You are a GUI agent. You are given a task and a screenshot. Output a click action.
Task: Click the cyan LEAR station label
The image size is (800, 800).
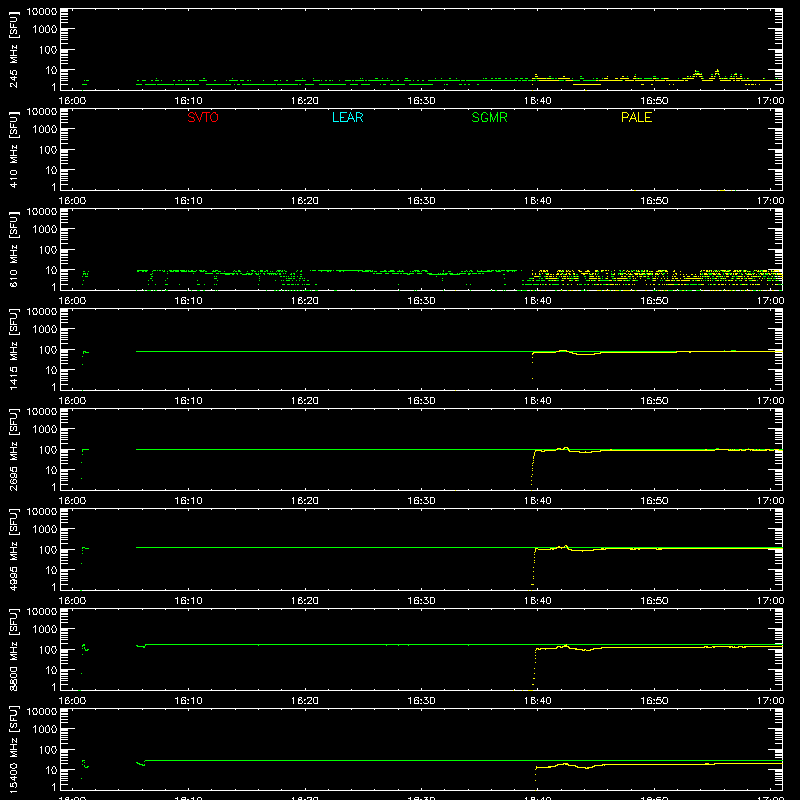click(x=347, y=117)
